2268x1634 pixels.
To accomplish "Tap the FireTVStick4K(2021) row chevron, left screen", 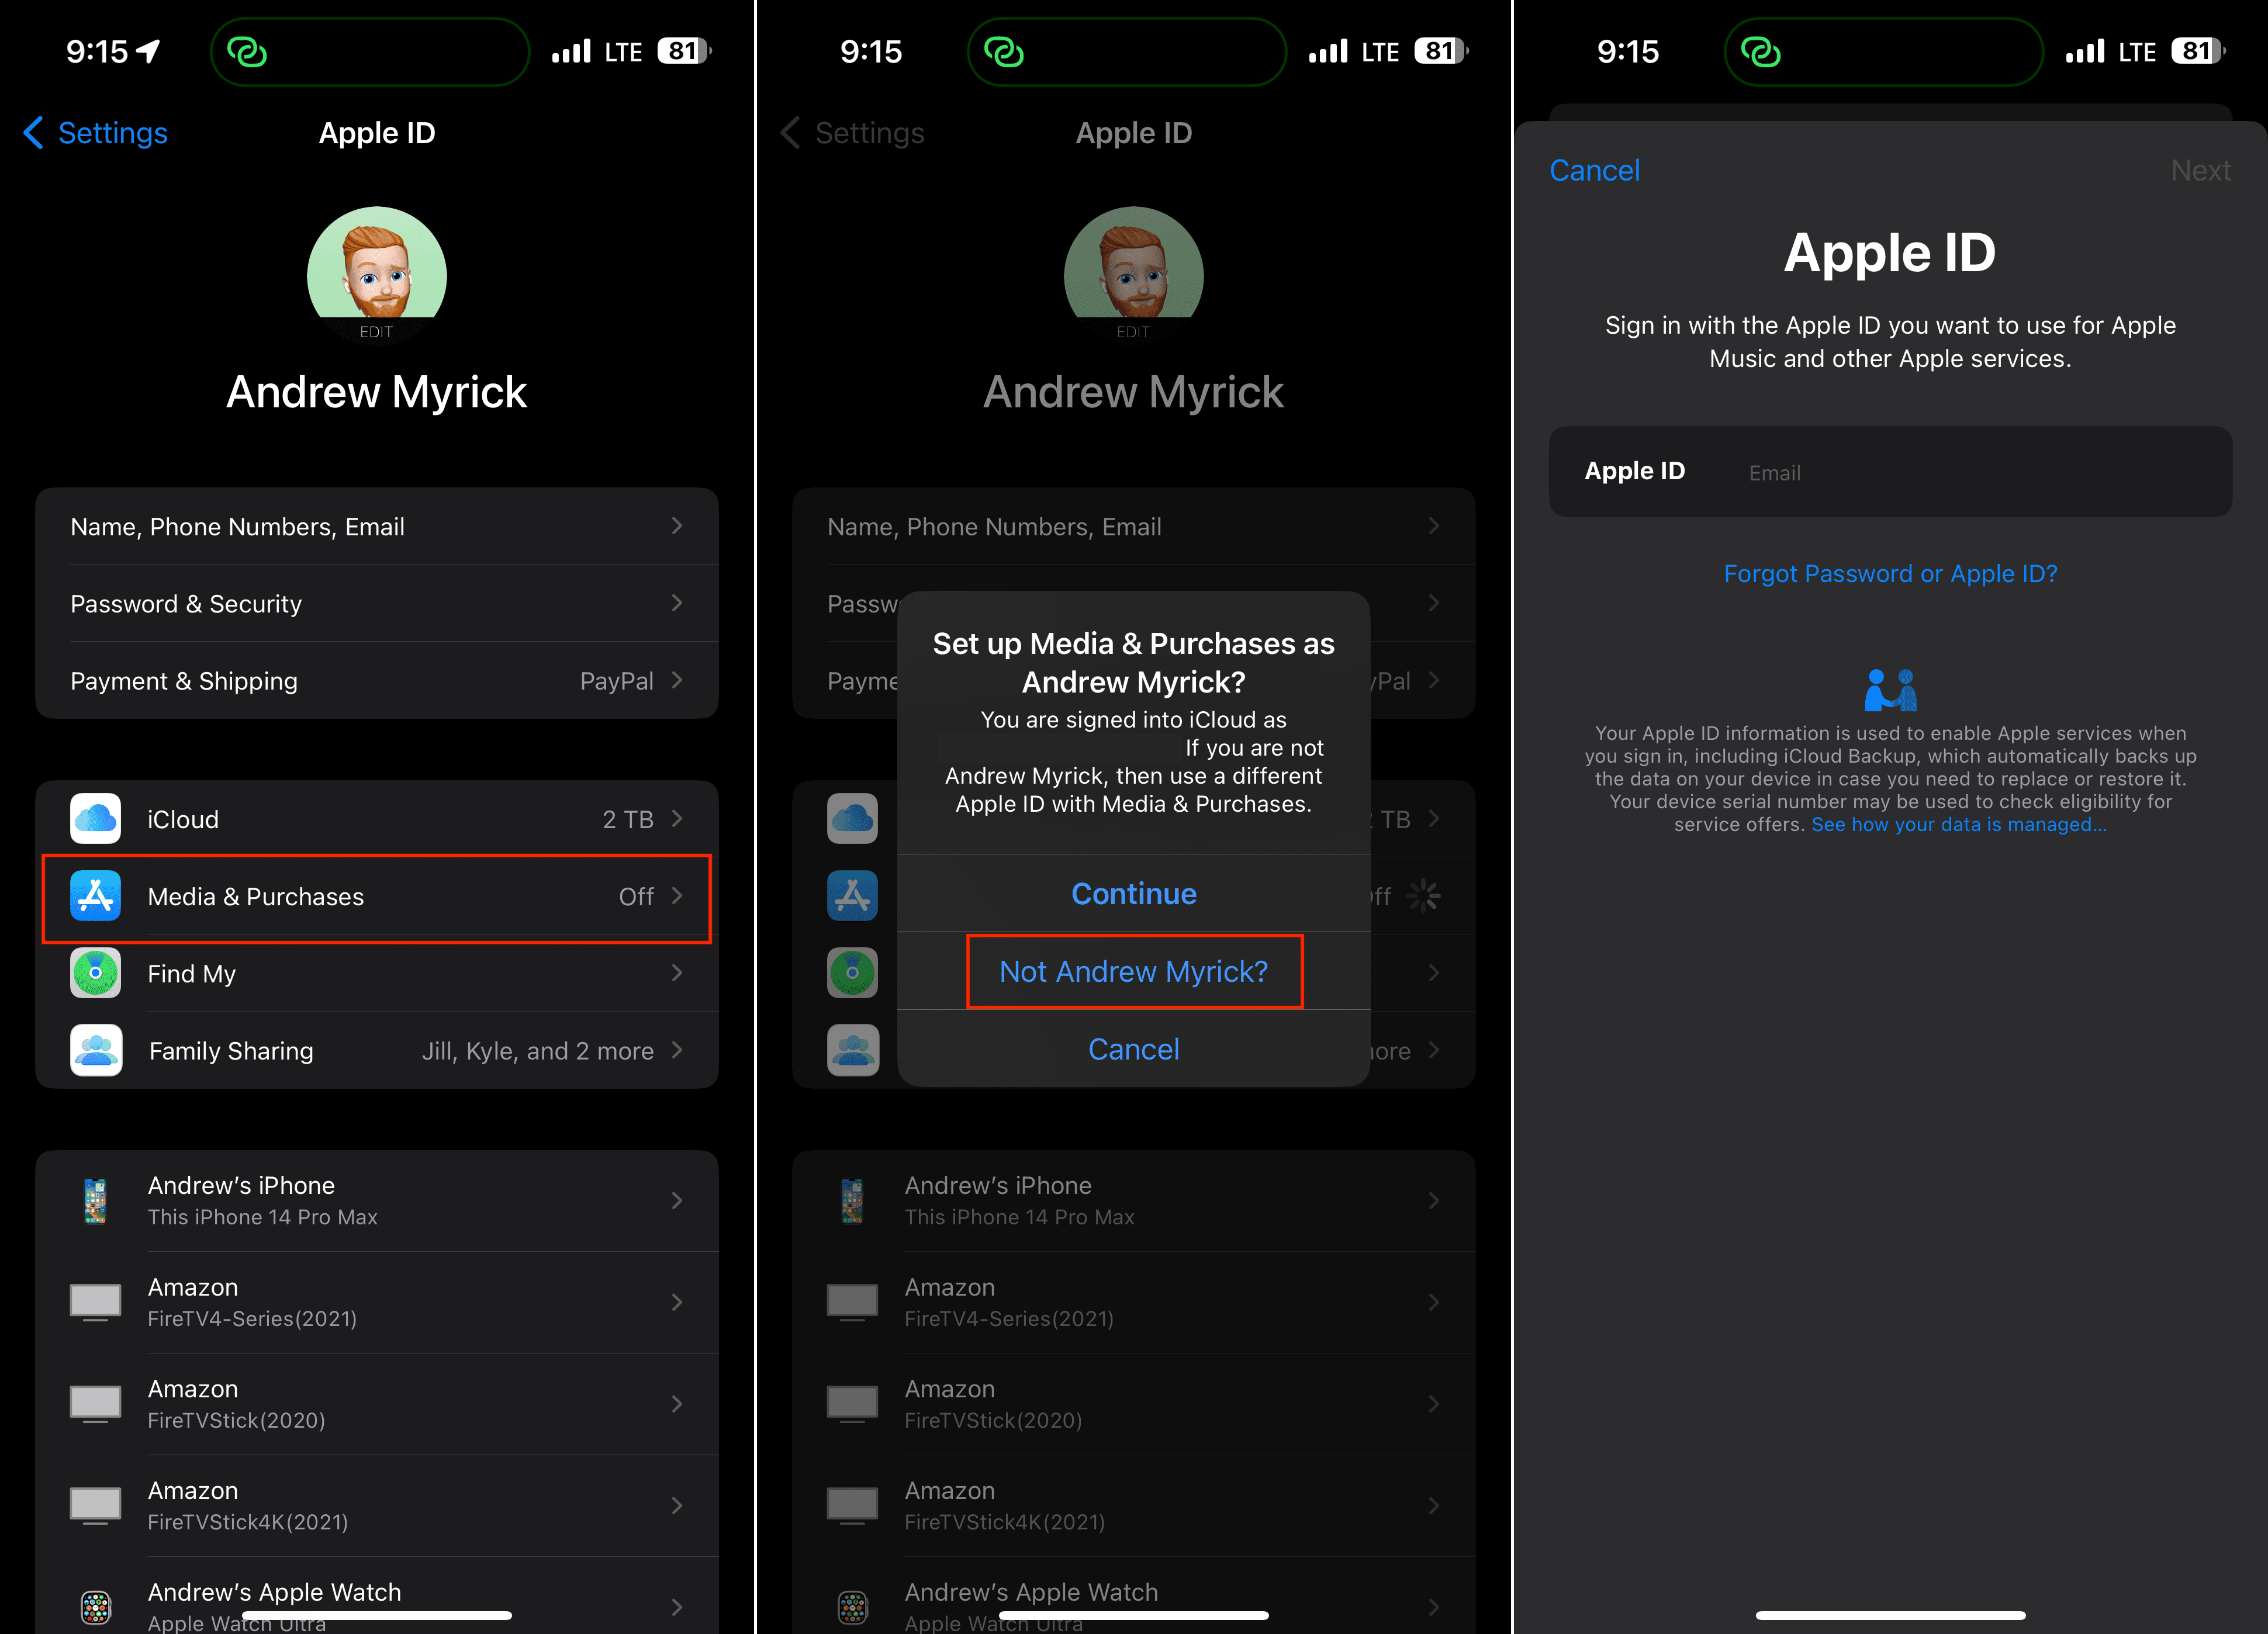I will click(677, 1506).
